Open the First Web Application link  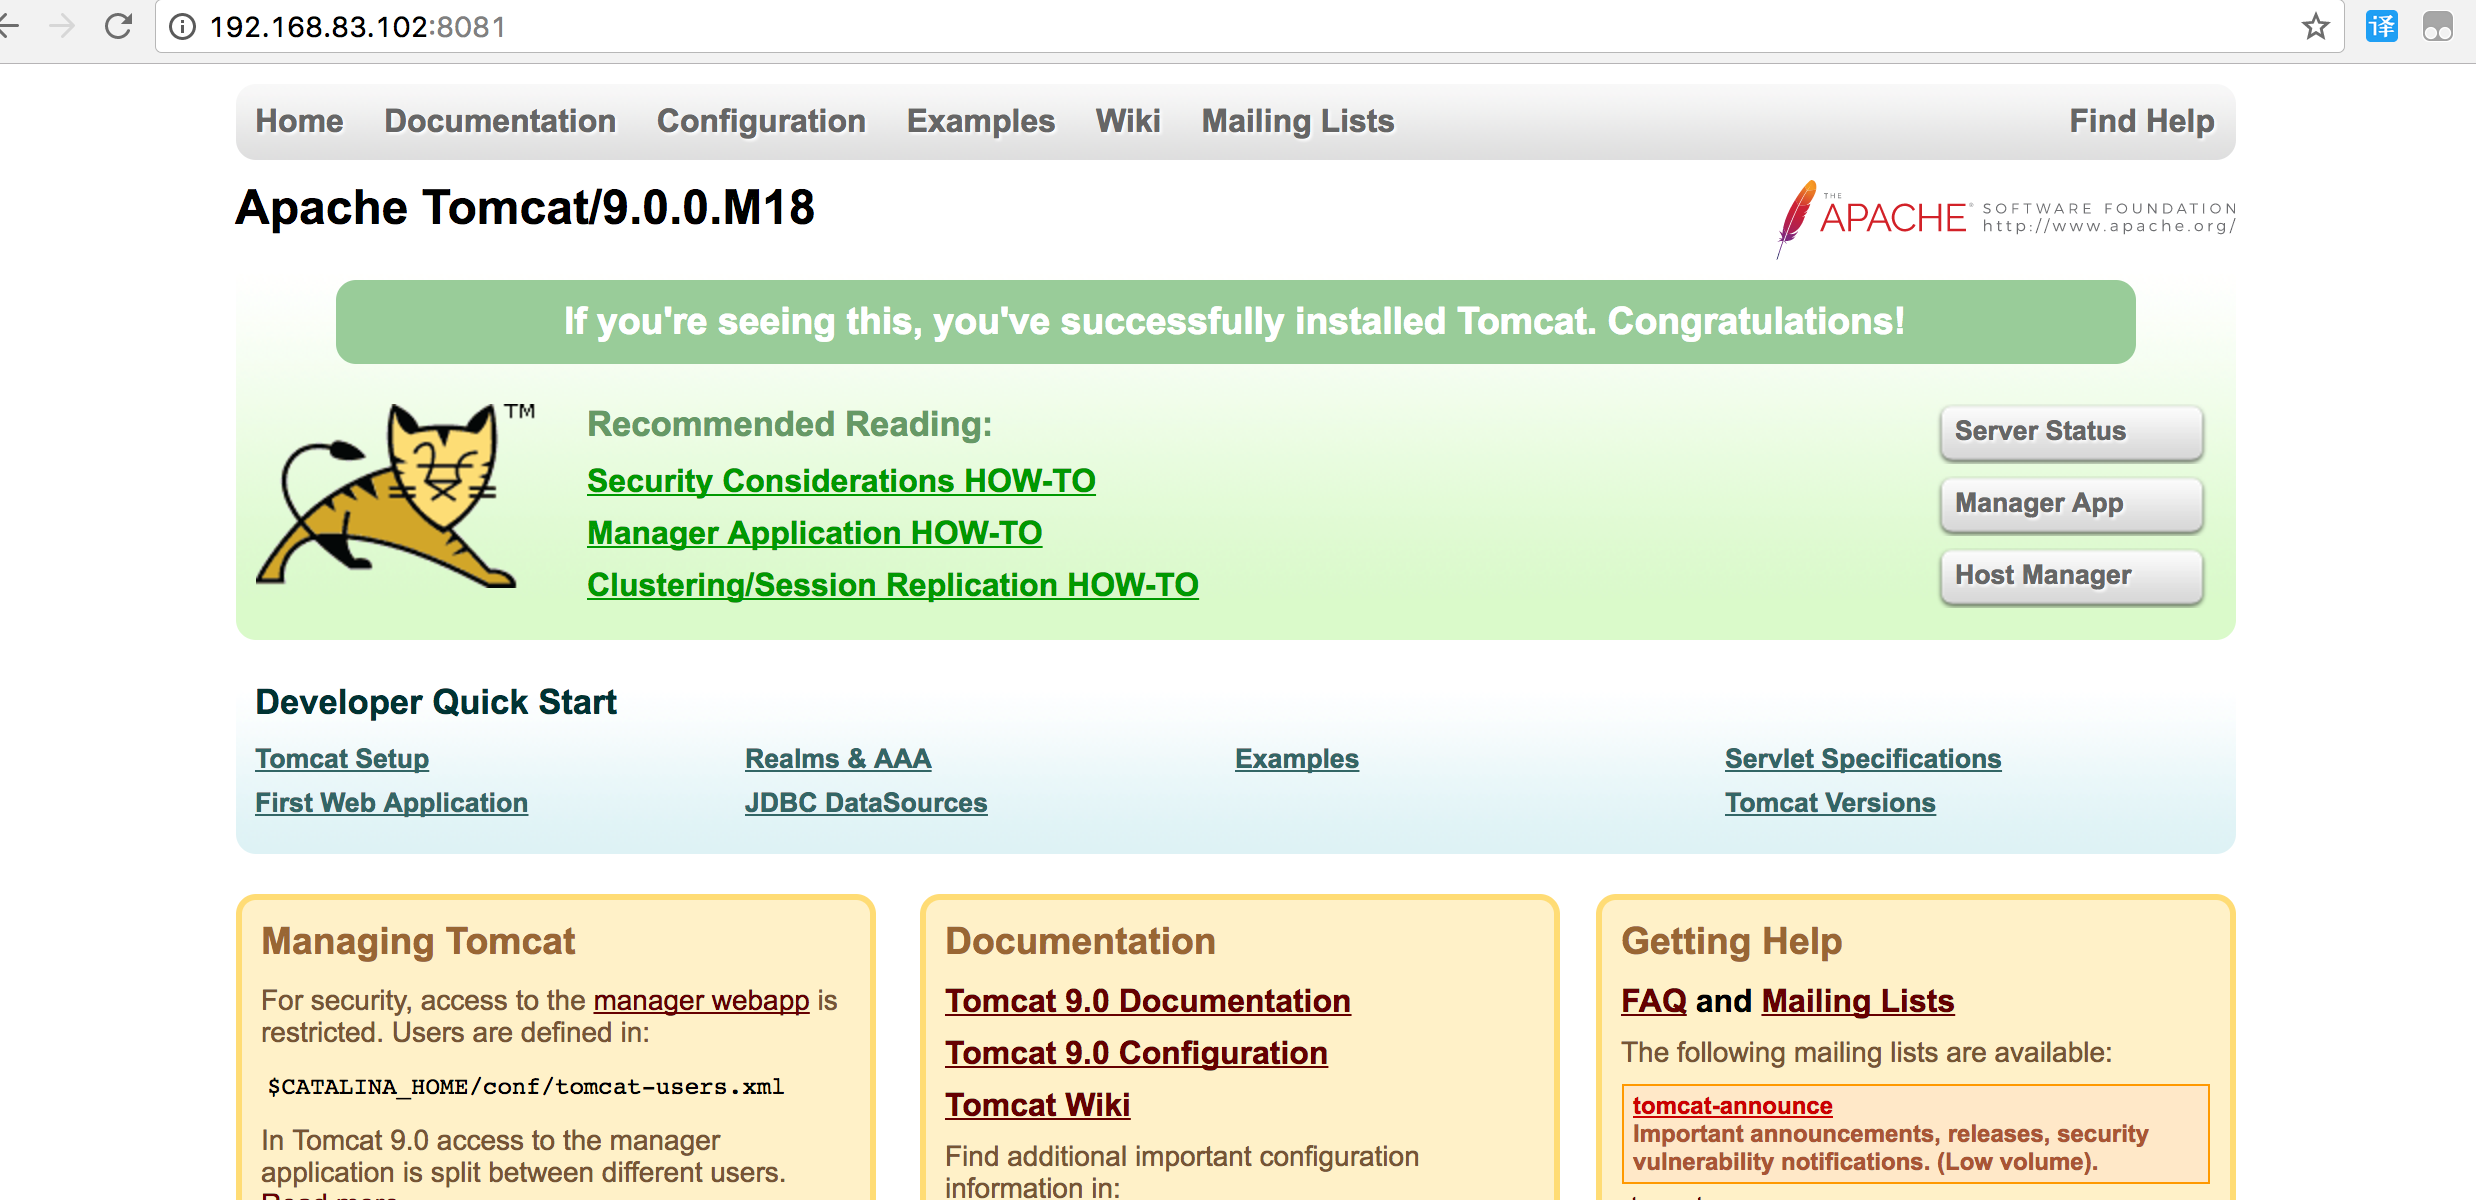[392, 803]
